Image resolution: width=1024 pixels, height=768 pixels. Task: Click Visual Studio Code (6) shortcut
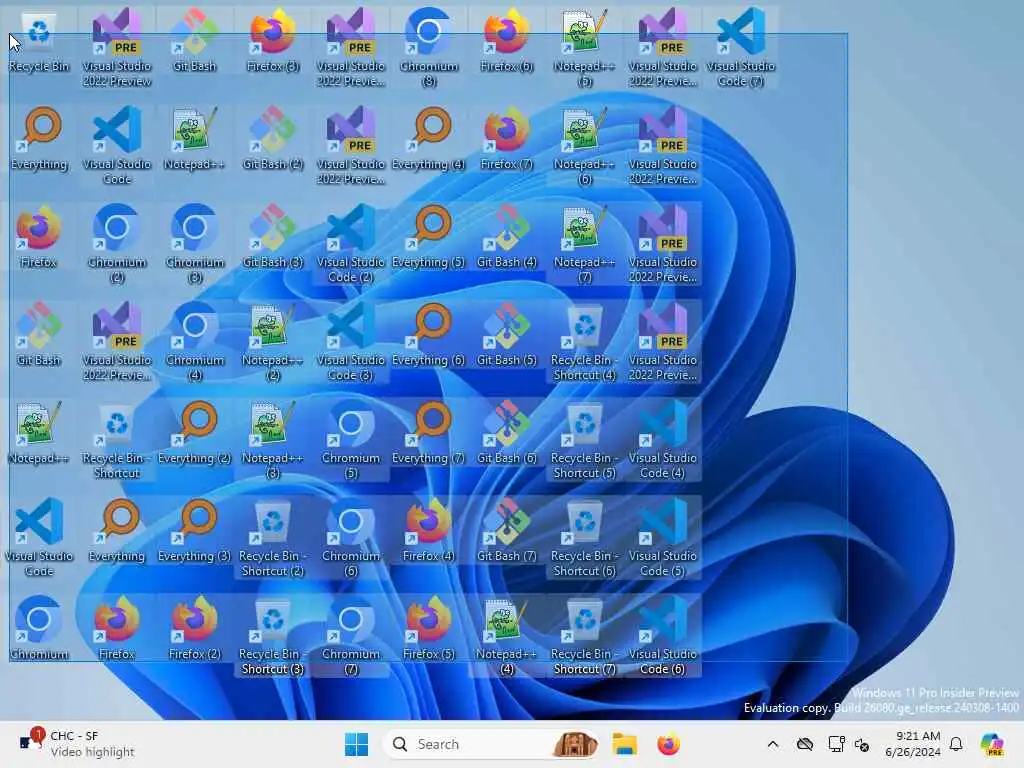tap(663, 636)
